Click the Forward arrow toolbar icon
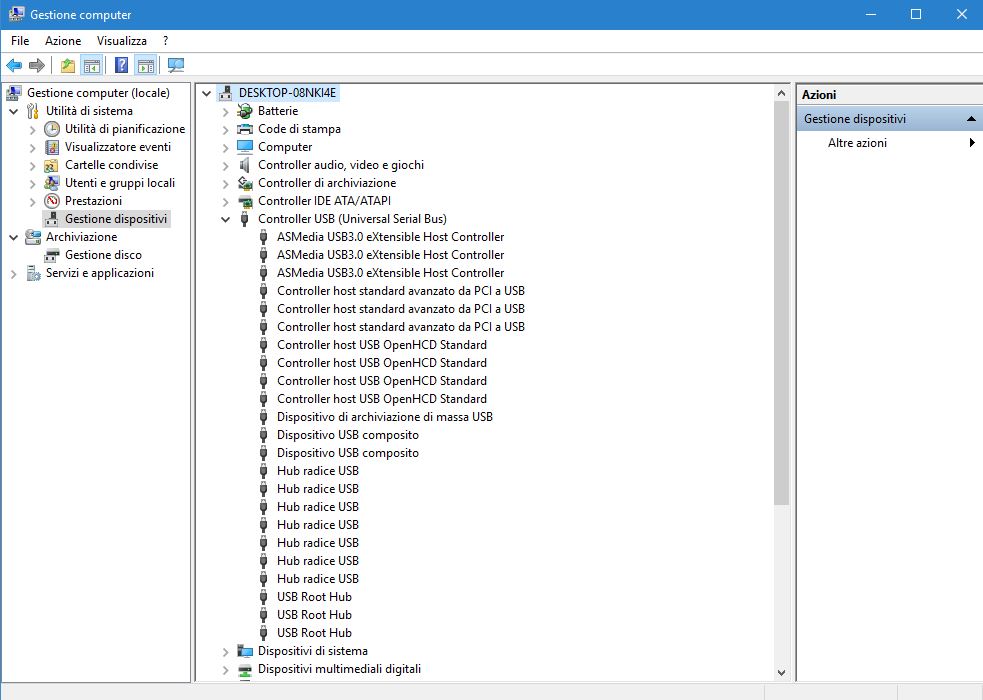 point(37,65)
